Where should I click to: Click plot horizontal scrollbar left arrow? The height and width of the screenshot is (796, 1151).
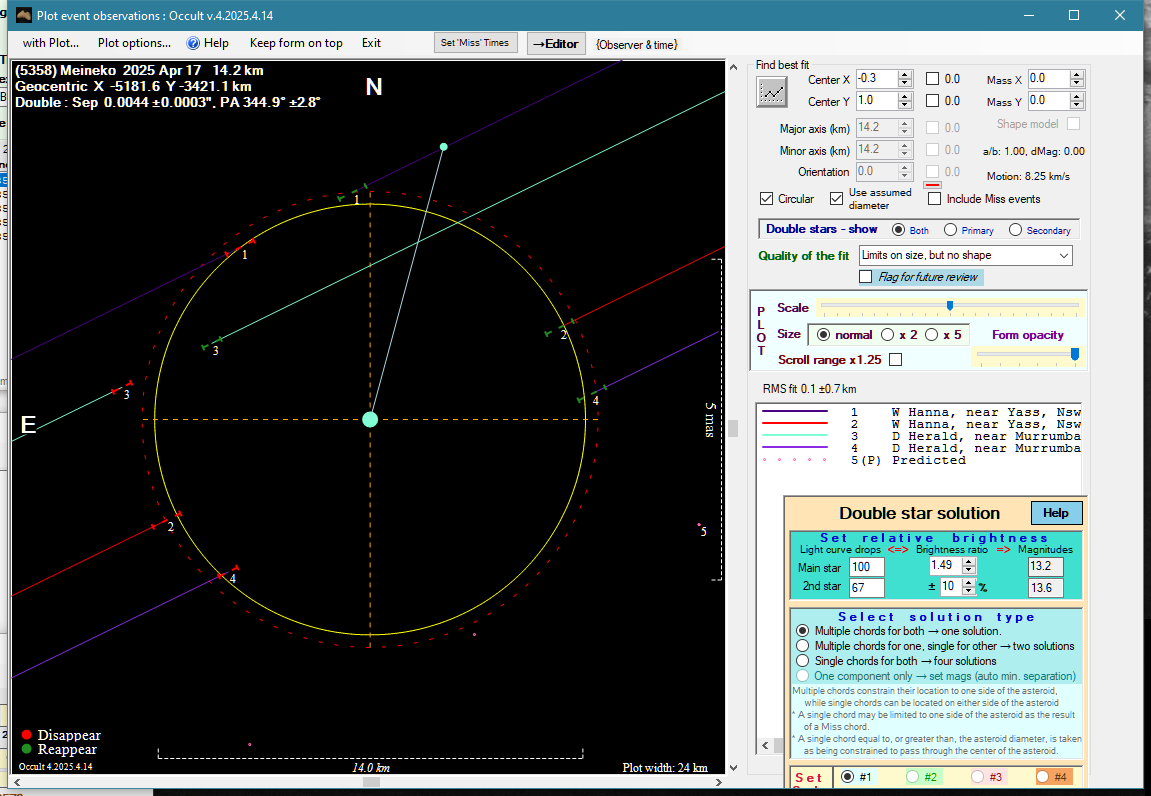(x=16, y=782)
